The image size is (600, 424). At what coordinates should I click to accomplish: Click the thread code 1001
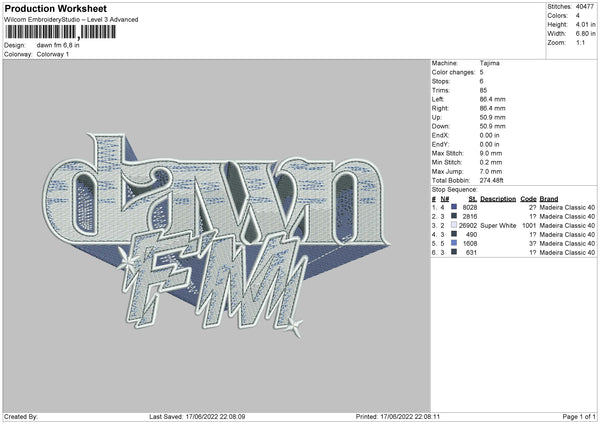[529, 225]
